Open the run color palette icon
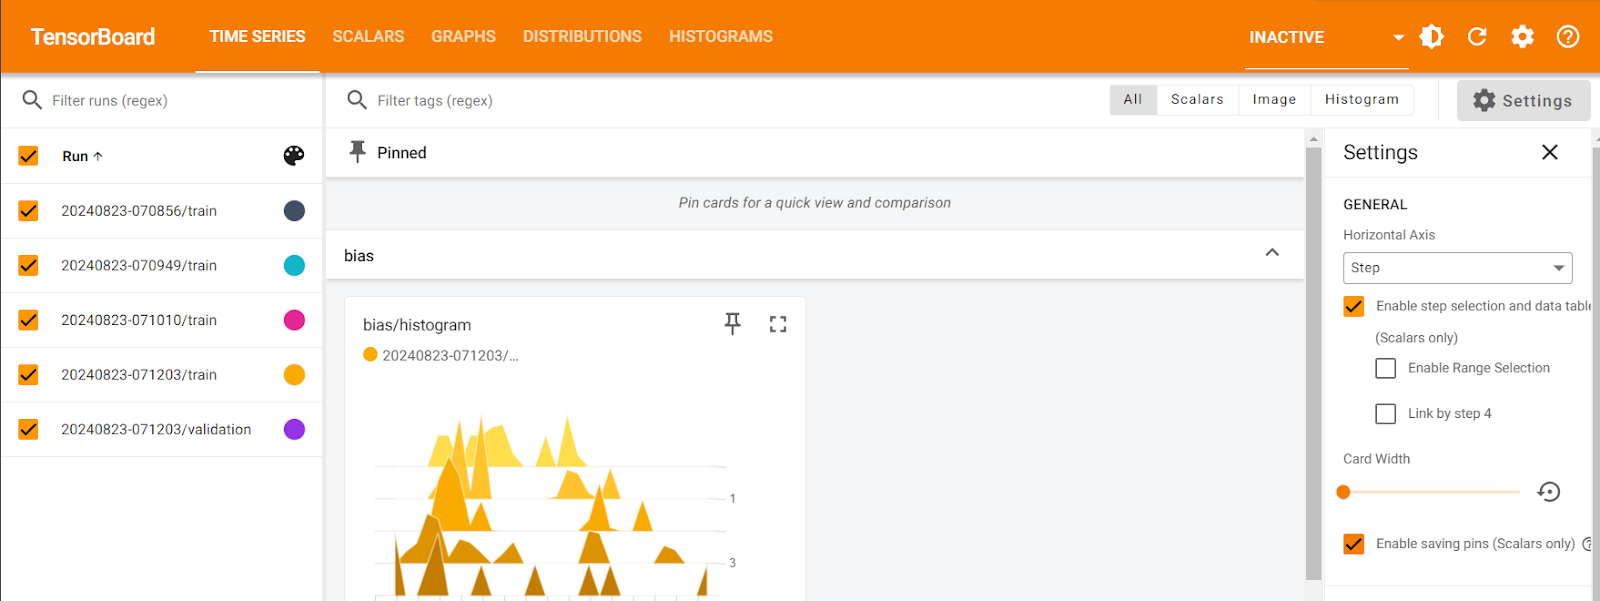Viewport: 1600px width, 601px height. click(x=294, y=156)
